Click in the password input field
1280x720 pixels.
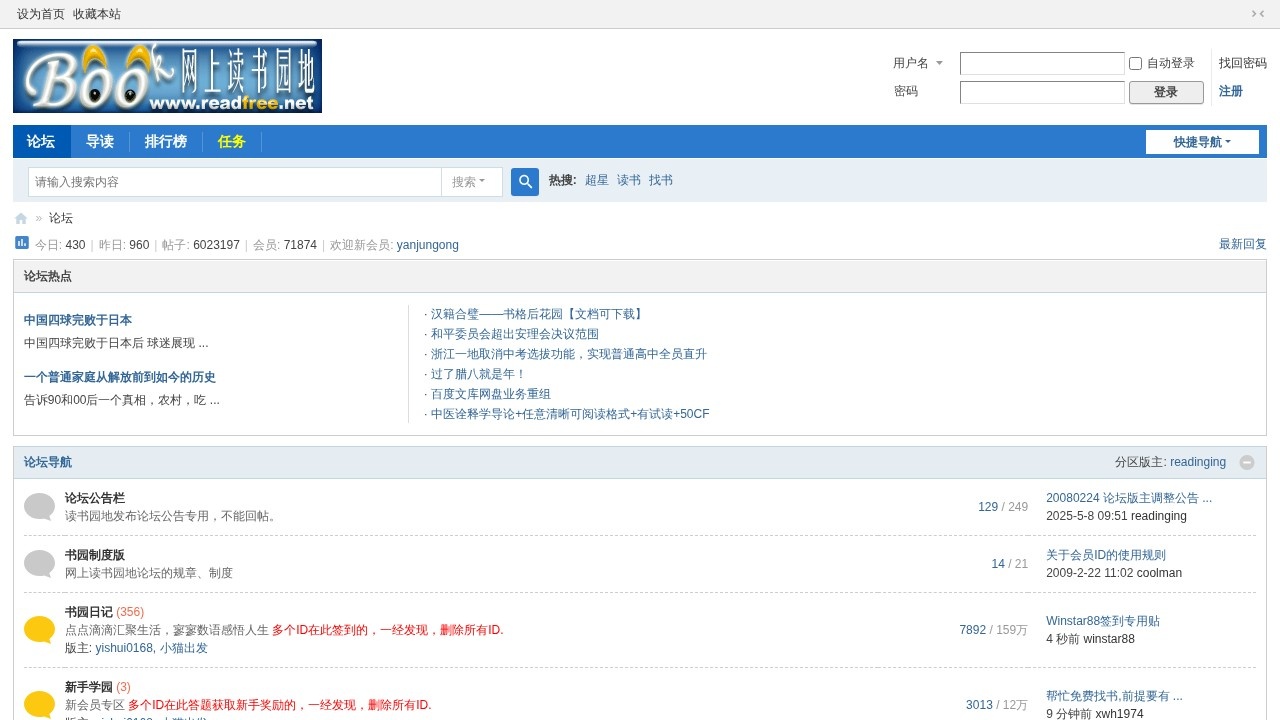(1042, 92)
